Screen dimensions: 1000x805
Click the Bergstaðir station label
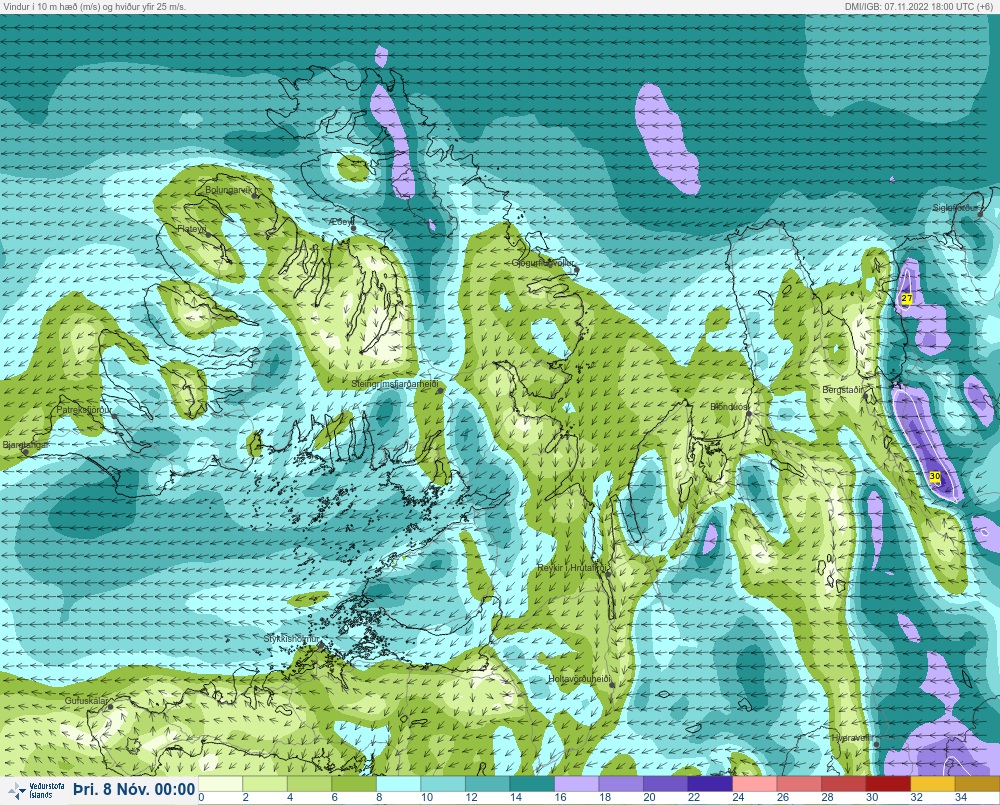coord(842,389)
